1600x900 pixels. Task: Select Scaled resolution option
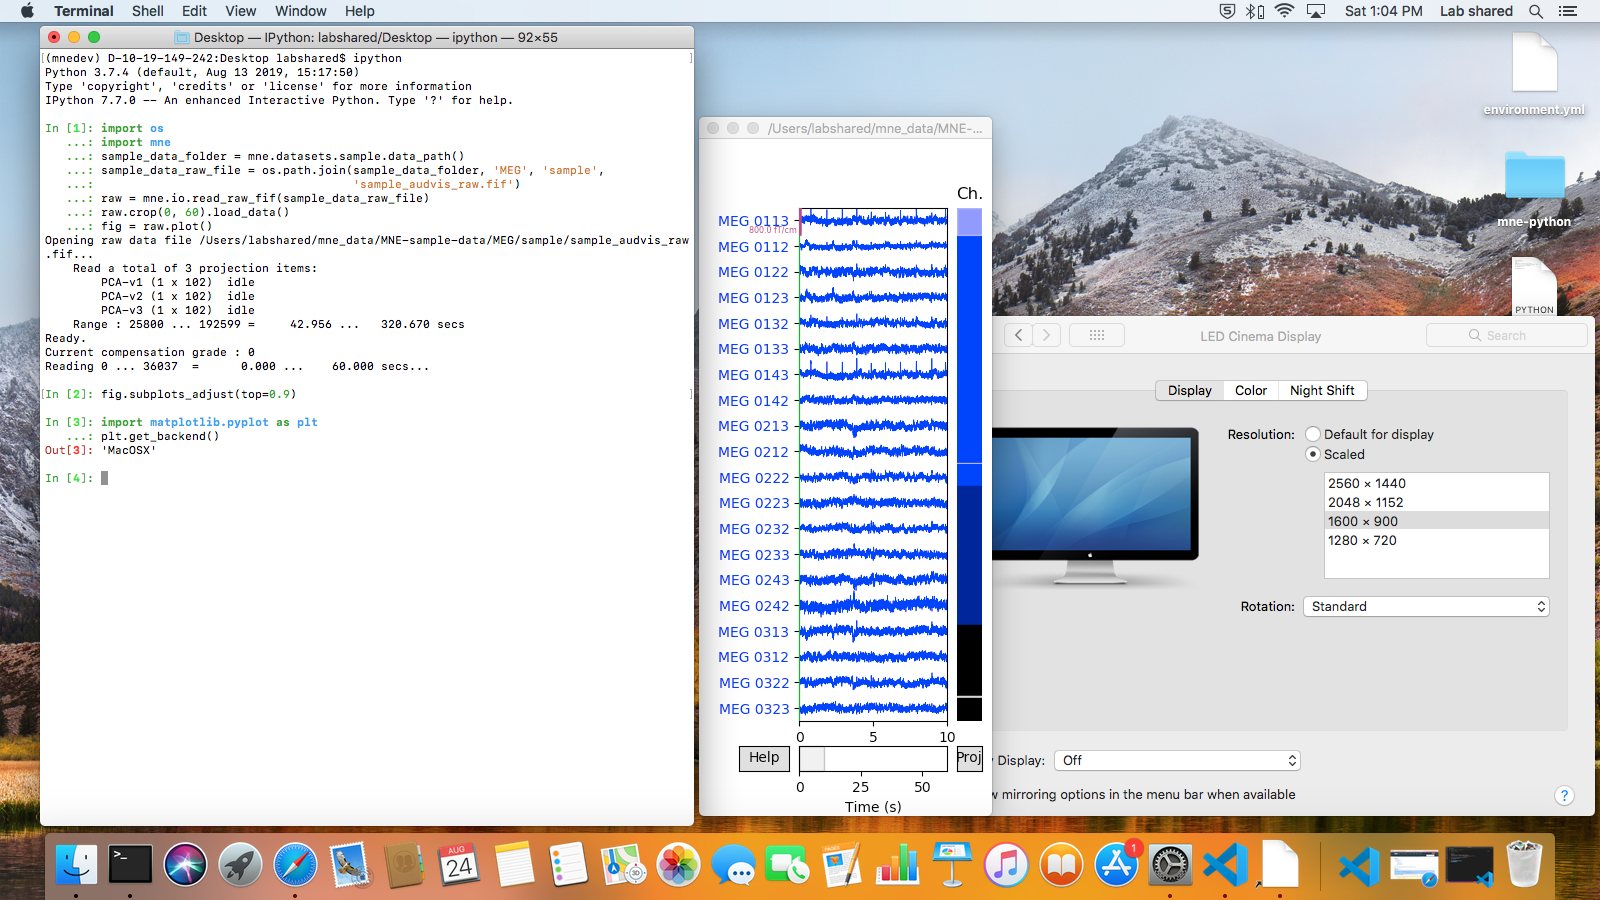click(1313, 454)
